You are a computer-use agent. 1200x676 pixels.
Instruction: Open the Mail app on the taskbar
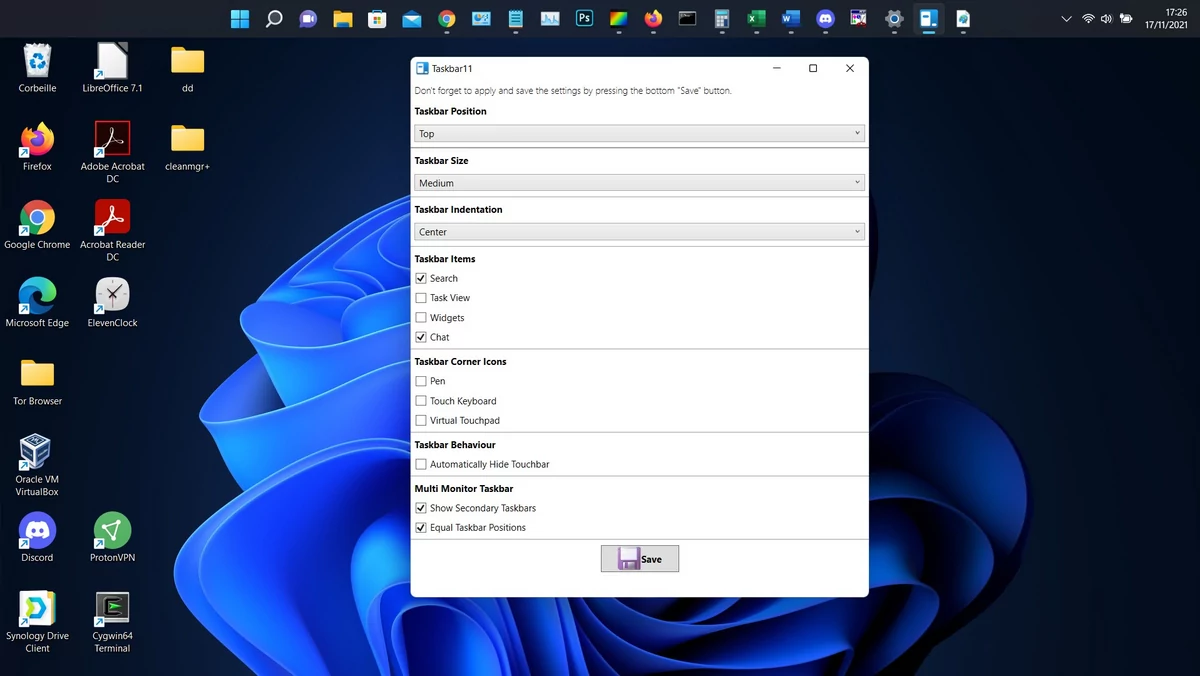(x=412, y=18)
